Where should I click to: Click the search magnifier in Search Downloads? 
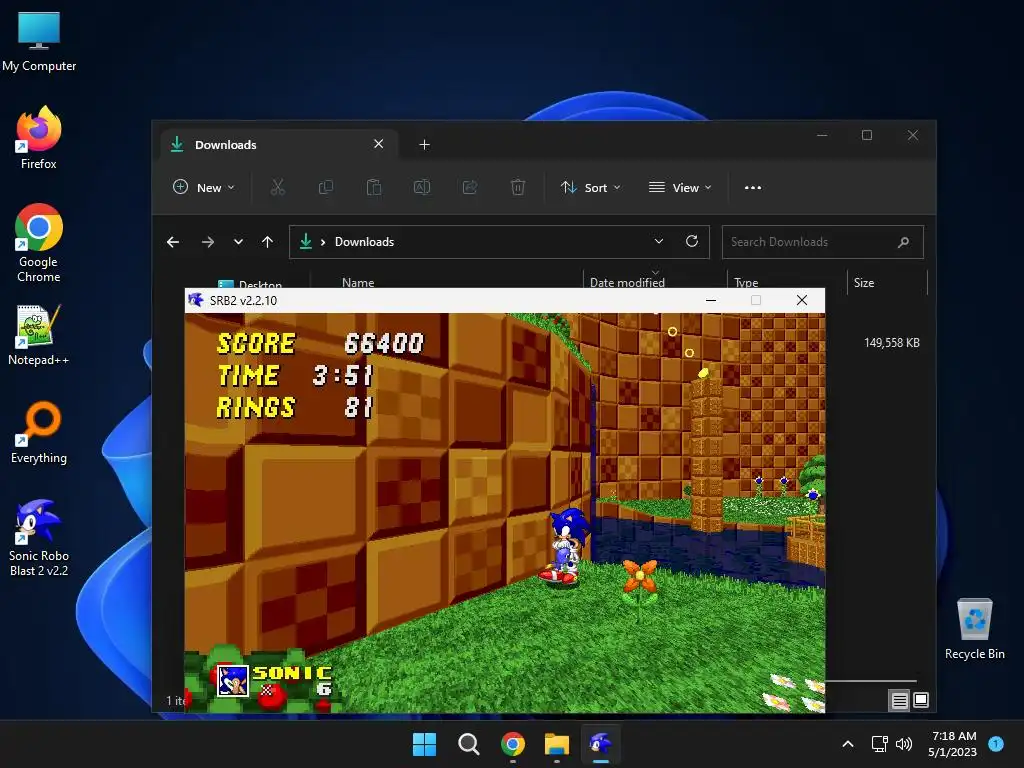tap(903, 242)
